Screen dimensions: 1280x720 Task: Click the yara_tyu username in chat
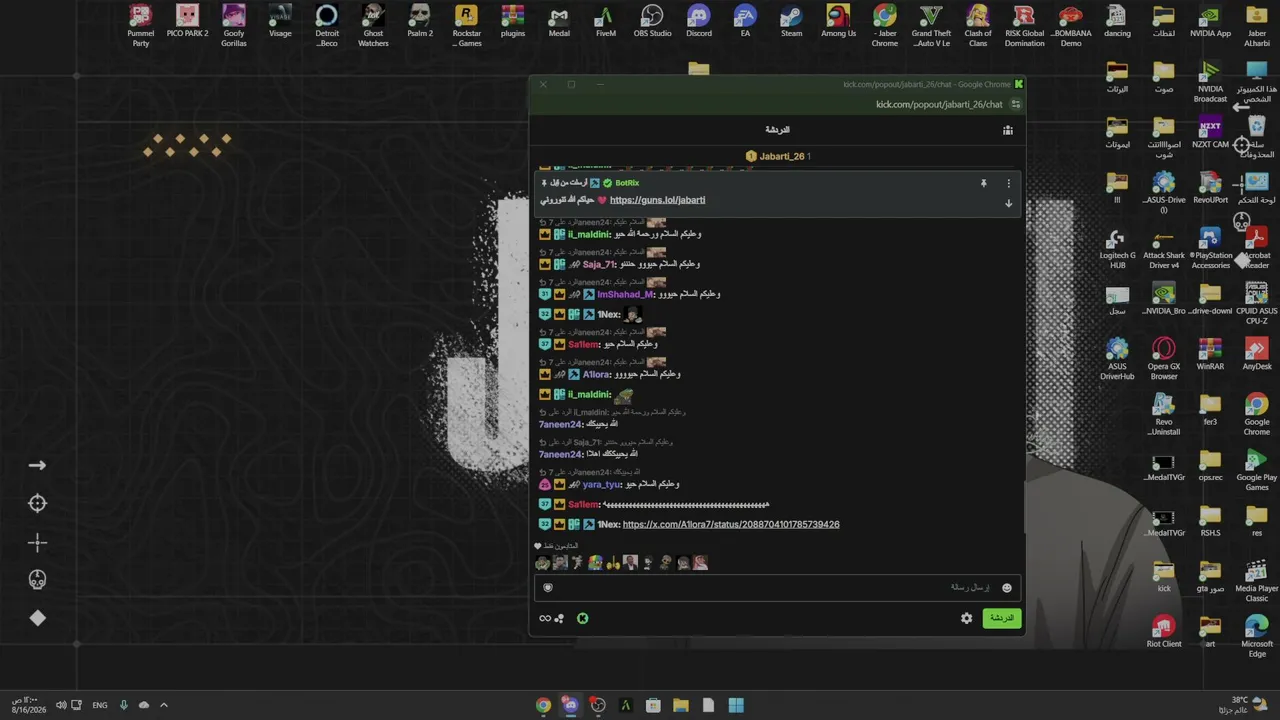[602, 484]
